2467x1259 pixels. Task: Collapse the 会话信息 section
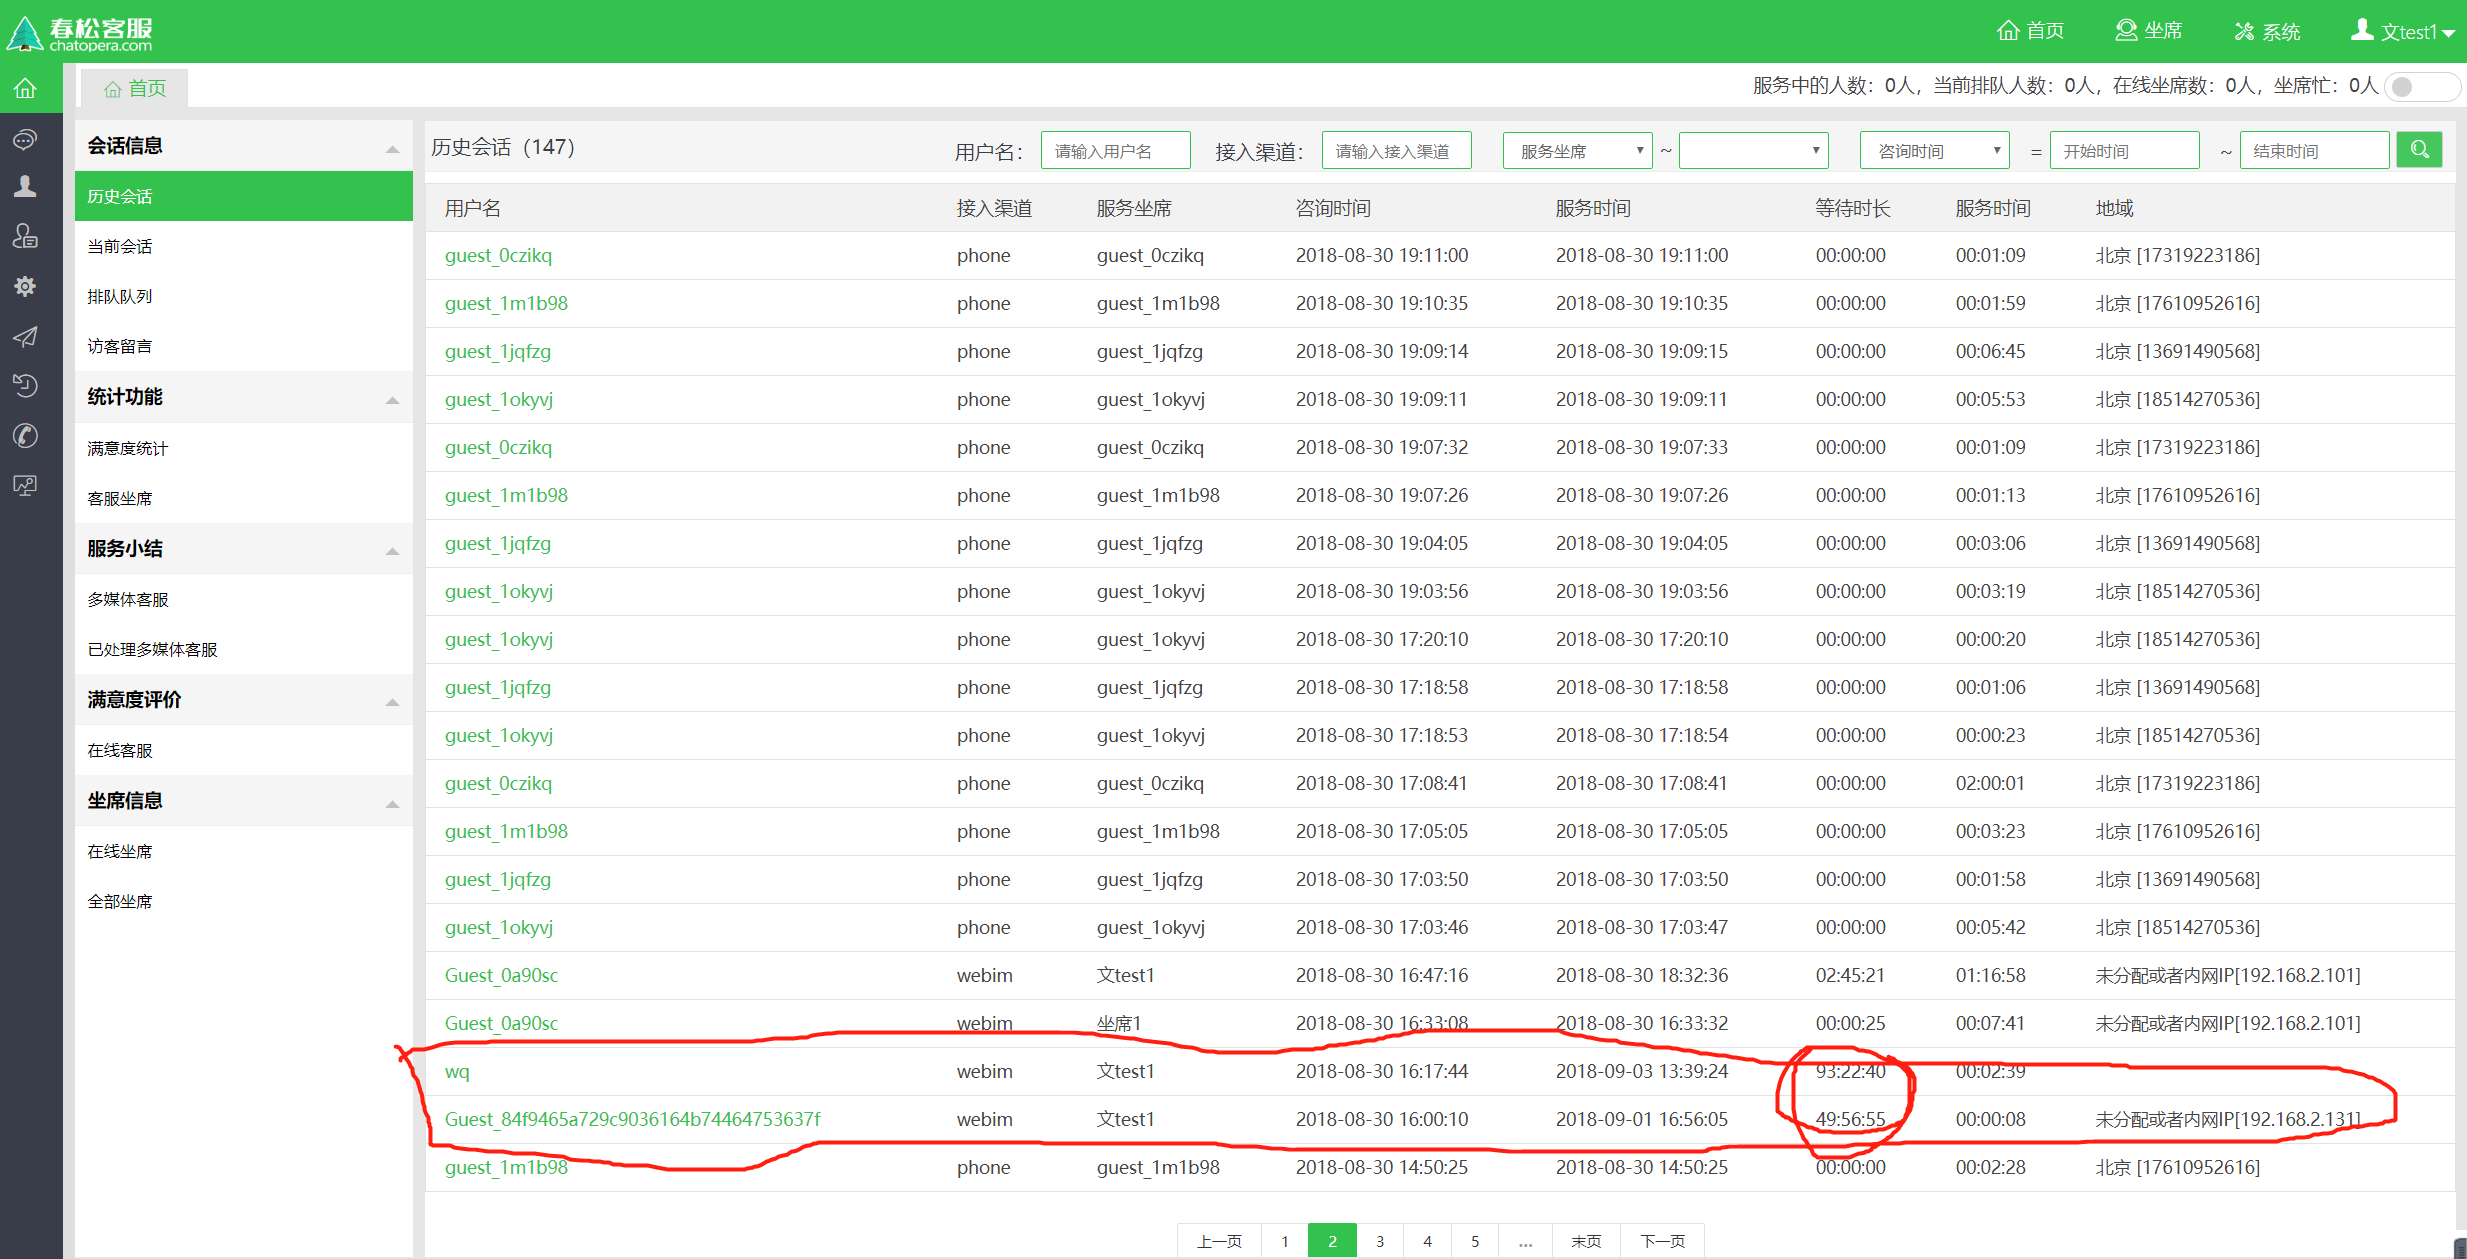click(x=392, y=148)
